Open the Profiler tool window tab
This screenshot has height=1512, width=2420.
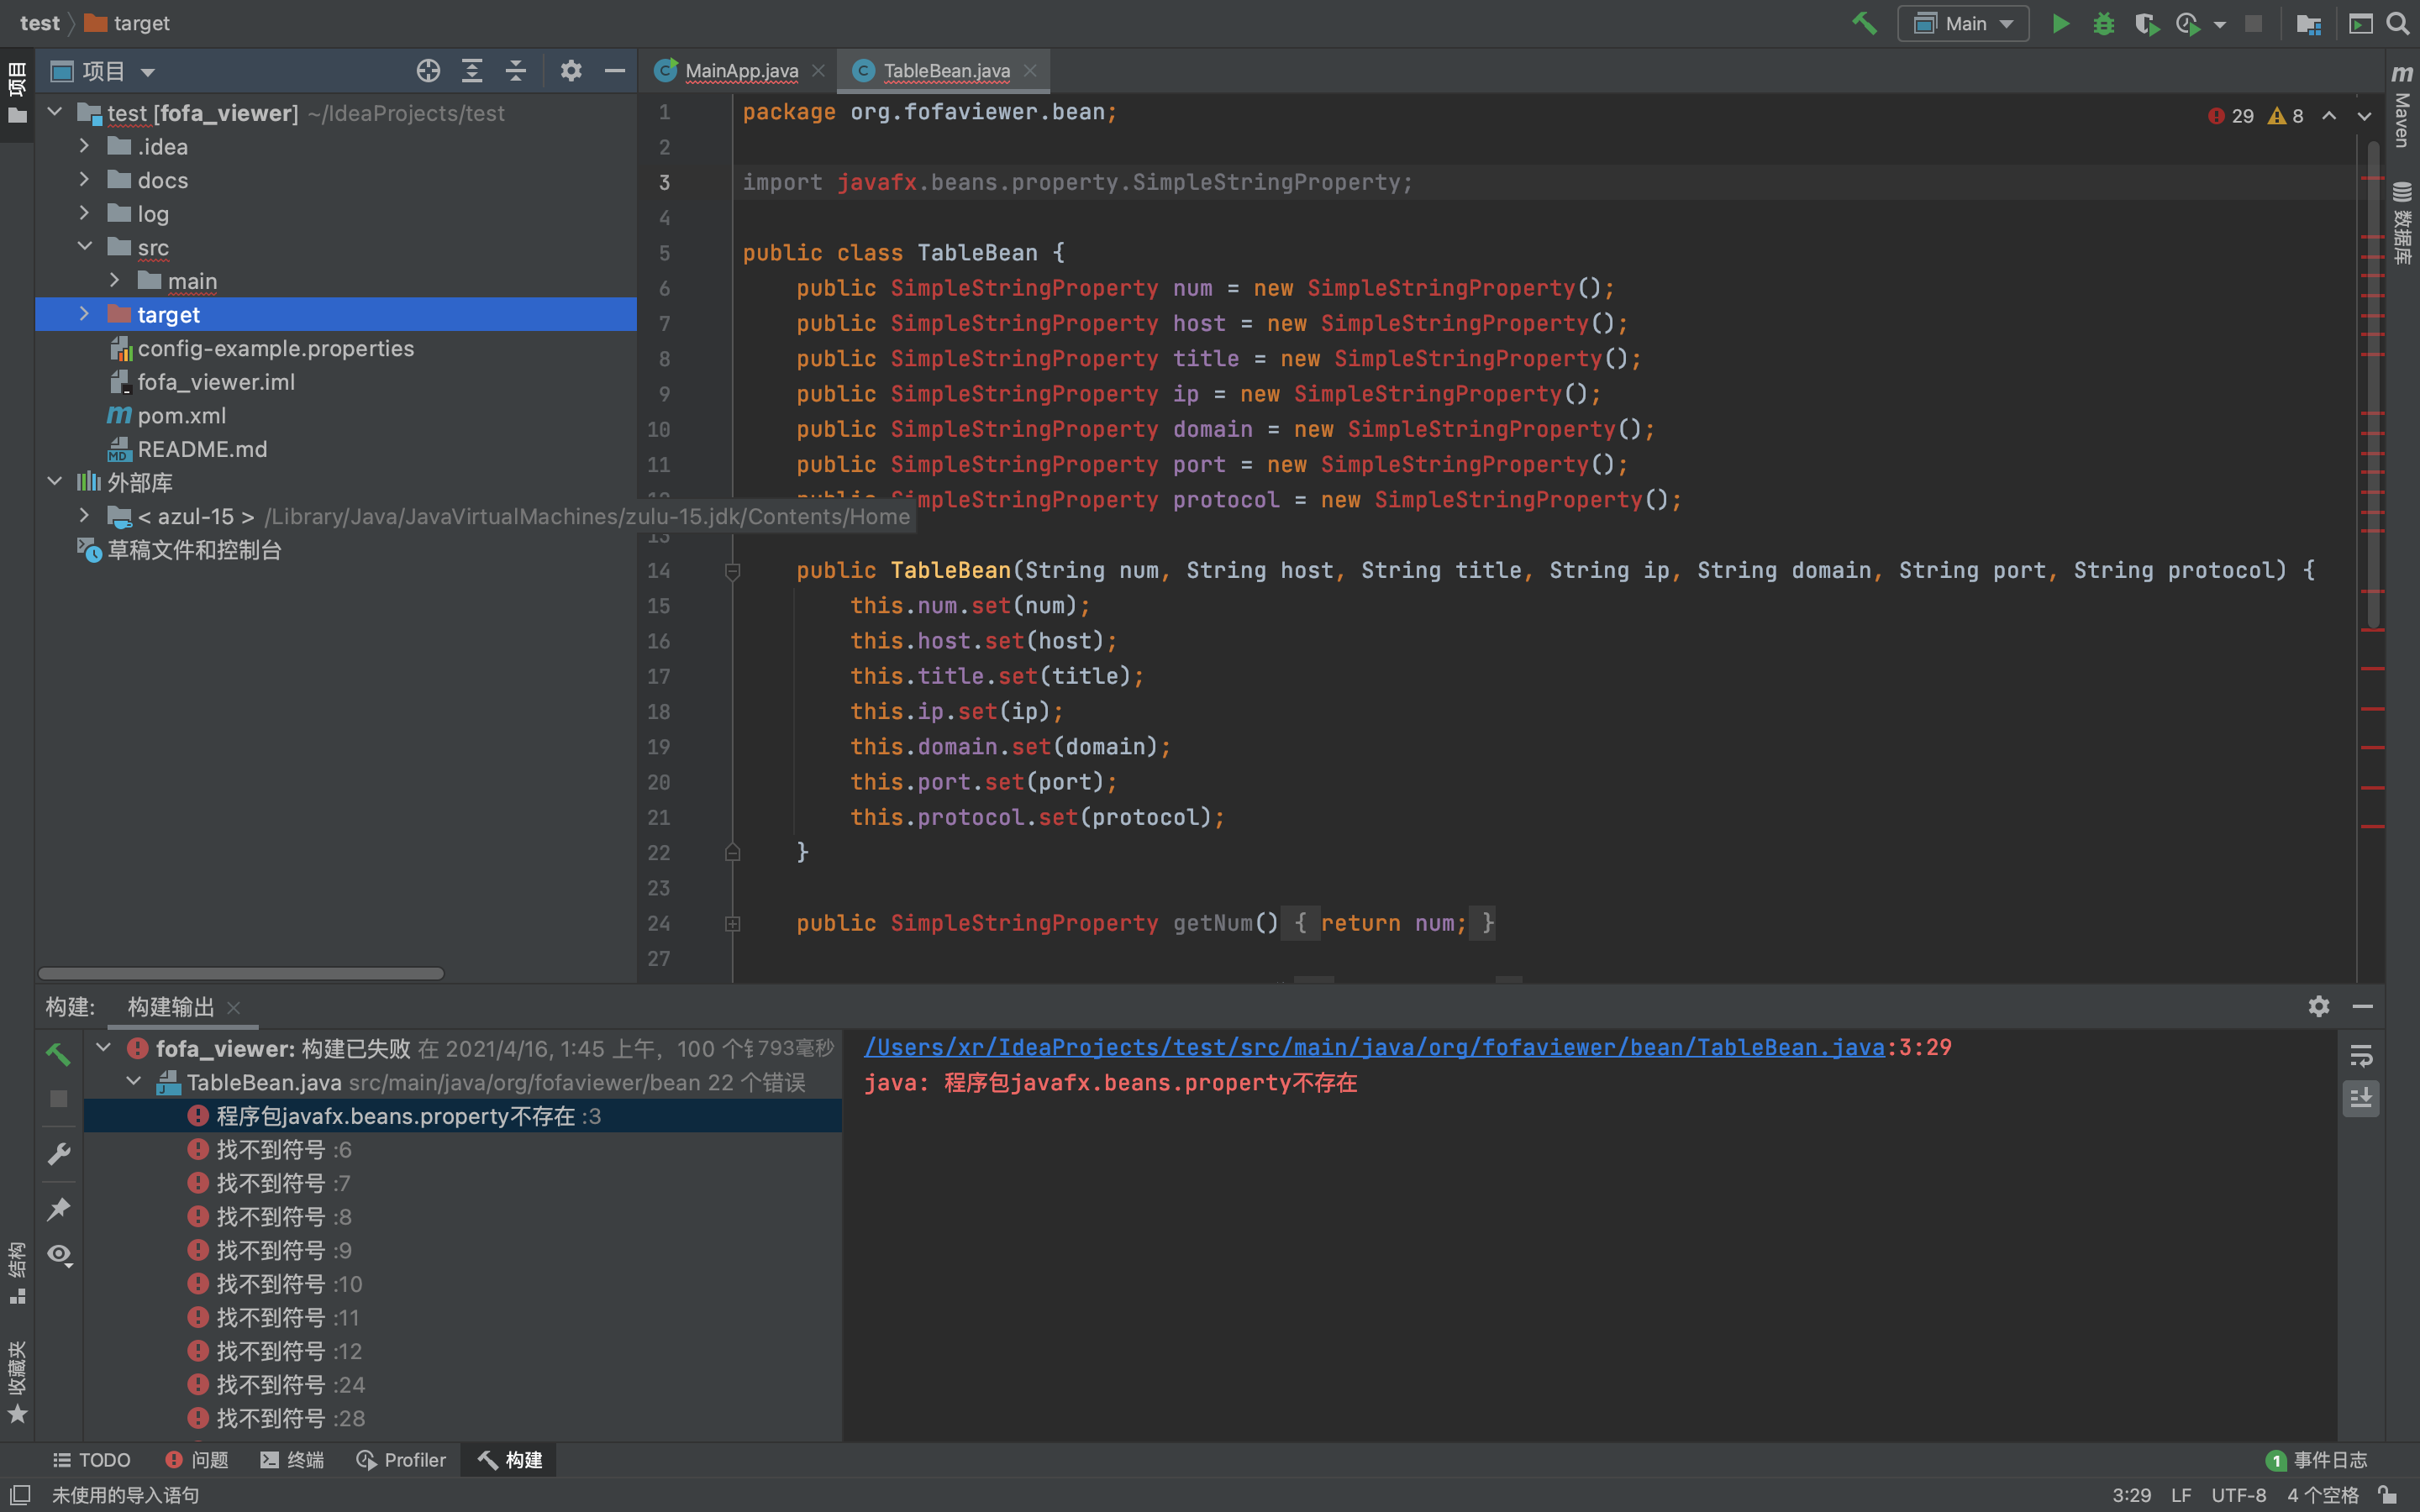pos(401,1460)
